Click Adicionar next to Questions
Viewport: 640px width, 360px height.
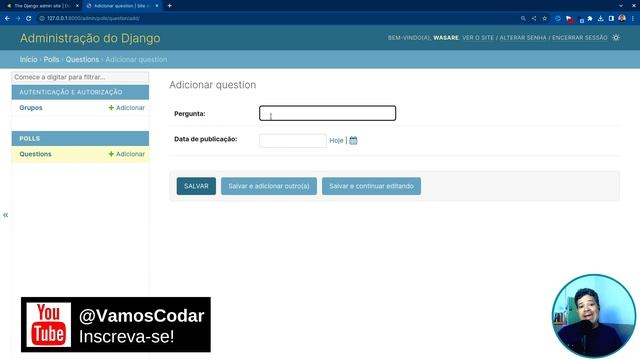pyautogui.click(x=127, y=154)
